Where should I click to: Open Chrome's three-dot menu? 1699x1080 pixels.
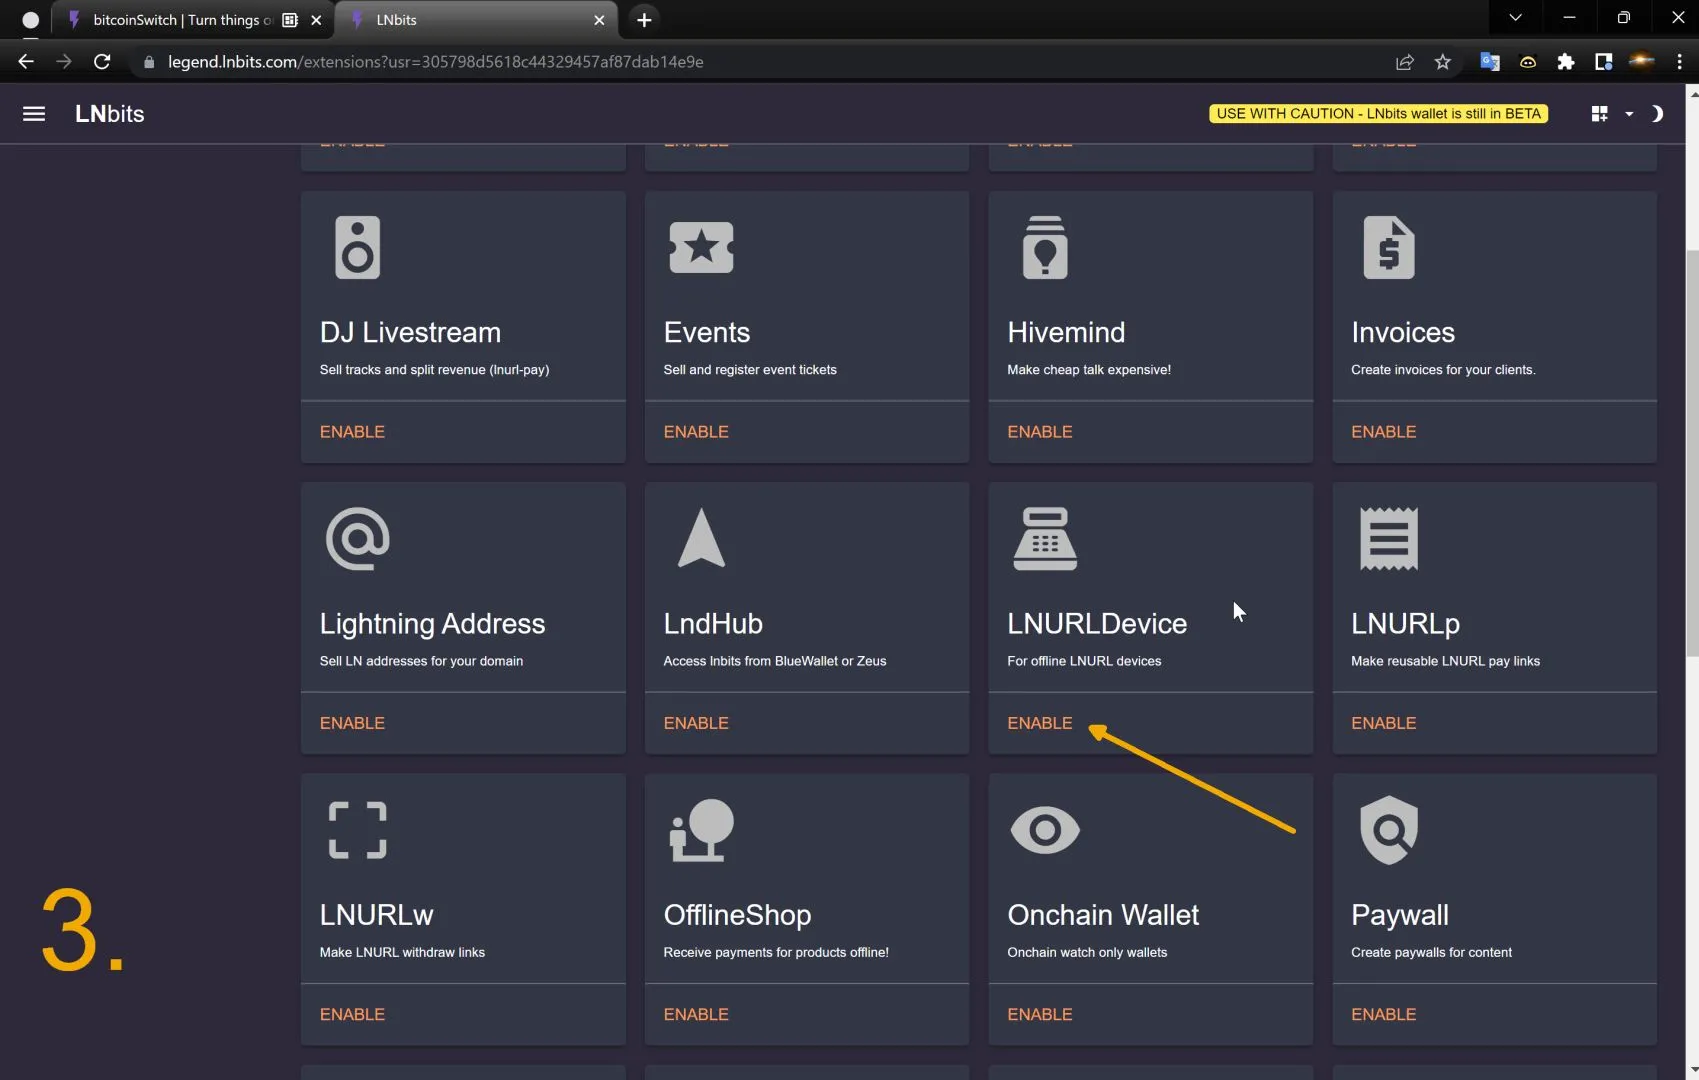point(1679,62)
